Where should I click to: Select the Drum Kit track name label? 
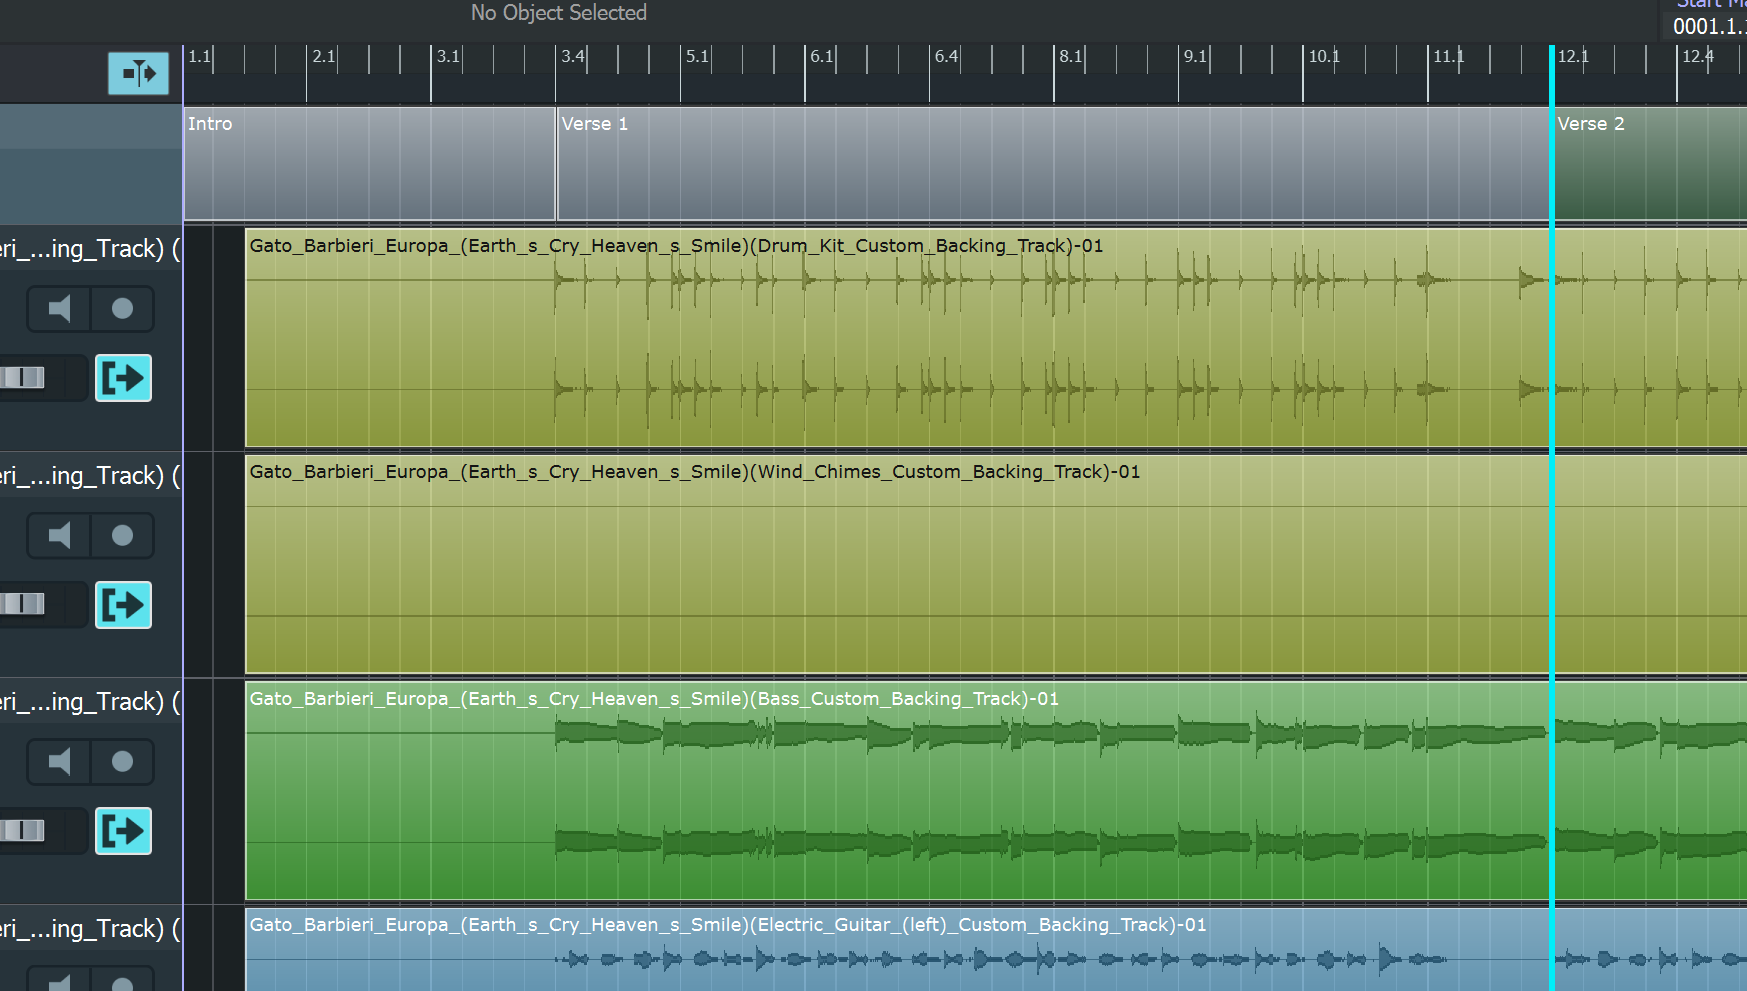pos(91,249)
